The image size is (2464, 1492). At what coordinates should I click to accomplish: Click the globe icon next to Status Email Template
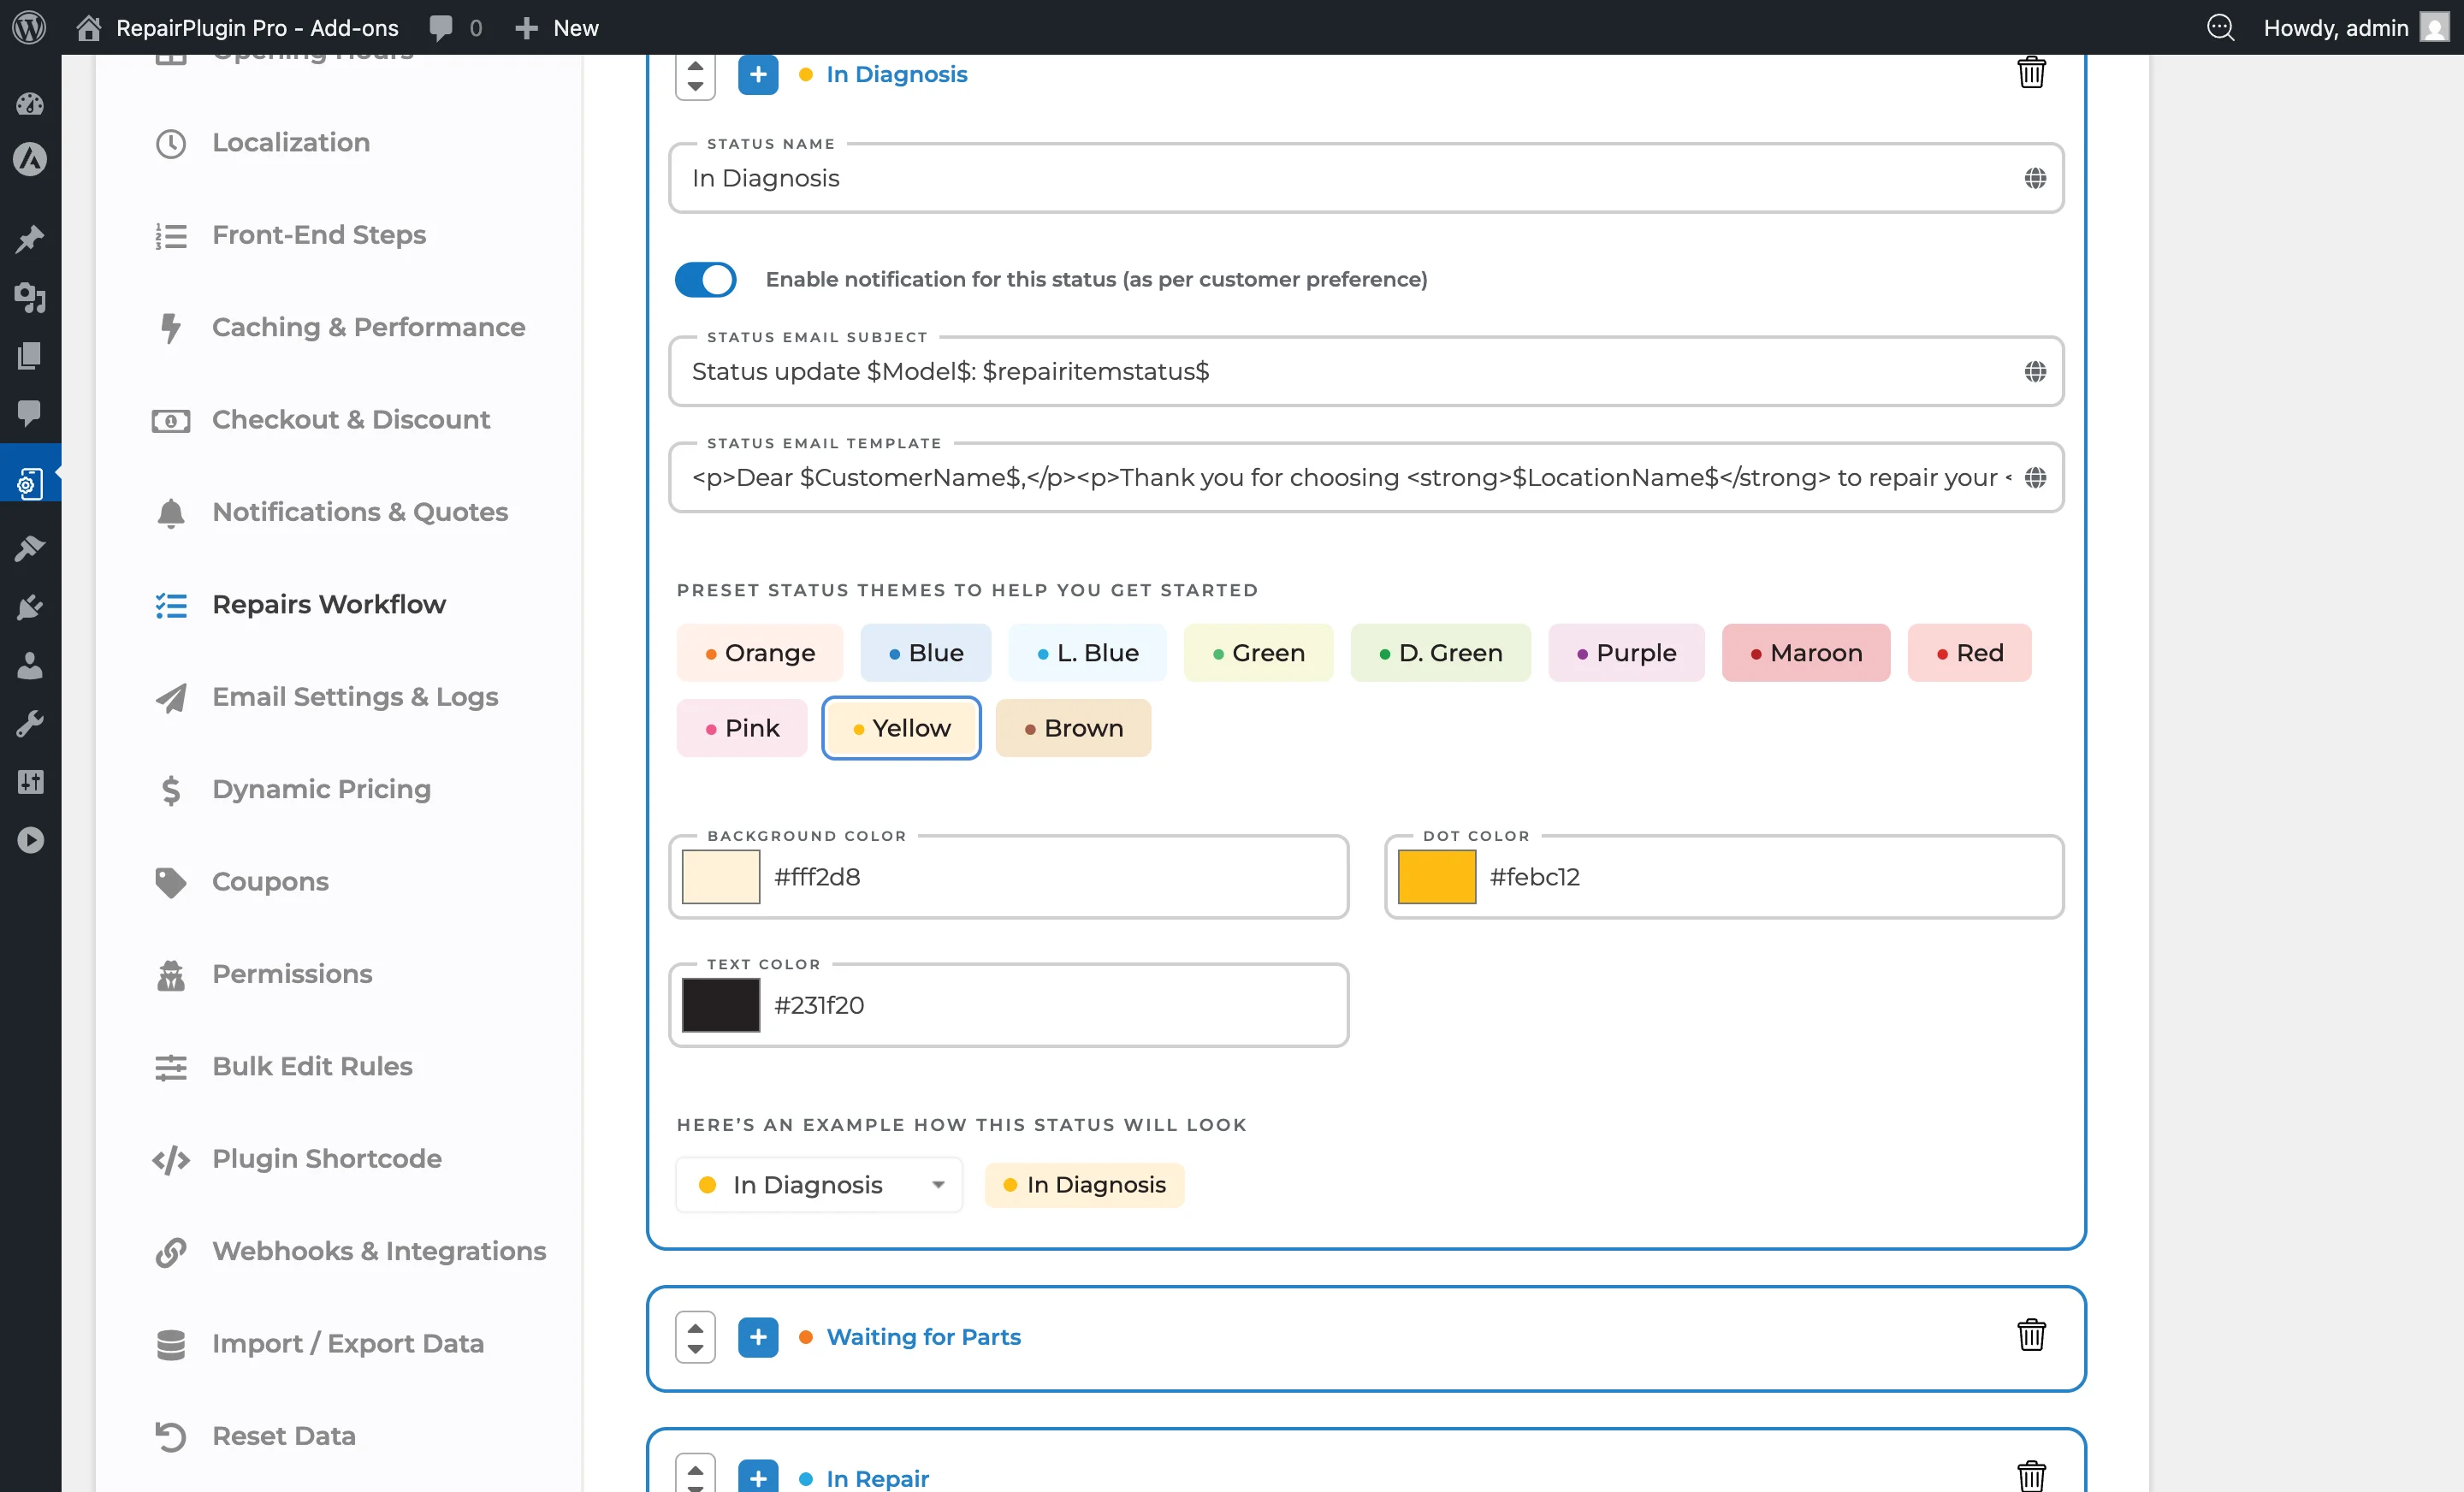pyautogui.click(x=2037, y=477)
